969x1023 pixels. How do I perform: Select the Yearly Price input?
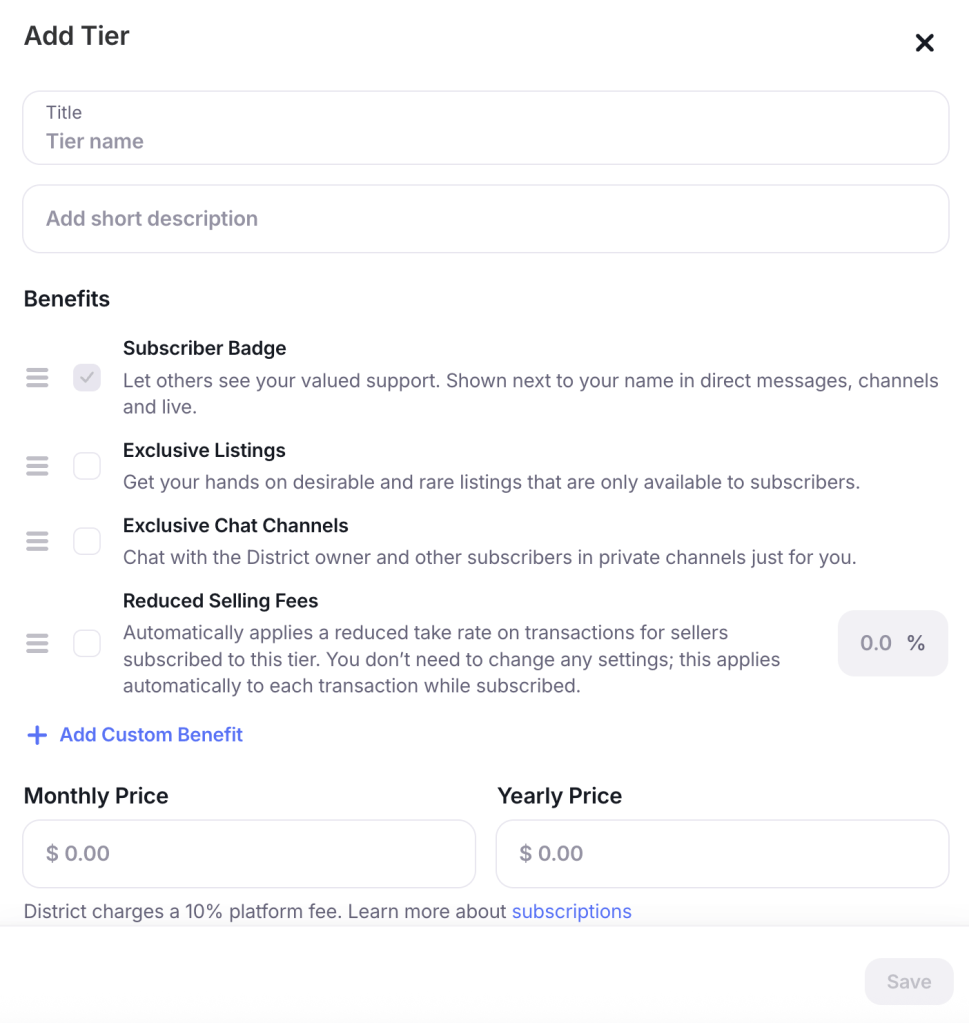point(722,854)
